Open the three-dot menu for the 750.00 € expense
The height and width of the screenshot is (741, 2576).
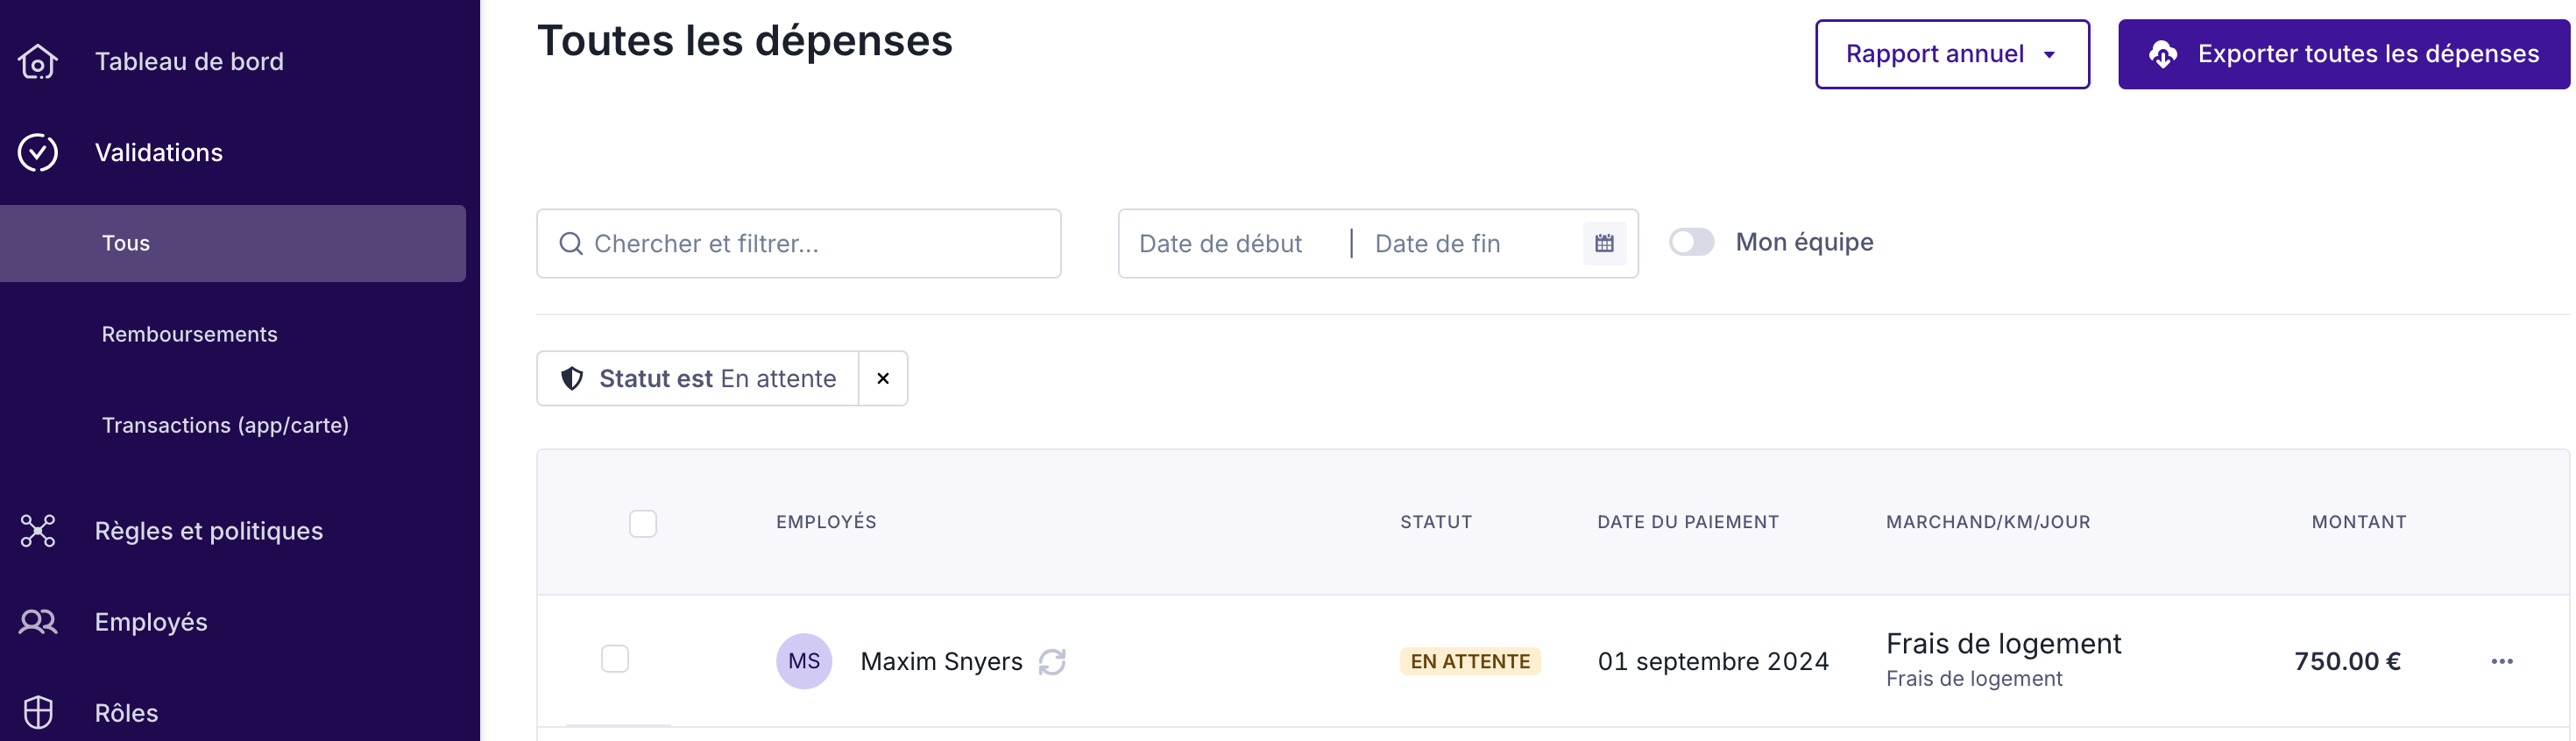(x=2502, y=661)
